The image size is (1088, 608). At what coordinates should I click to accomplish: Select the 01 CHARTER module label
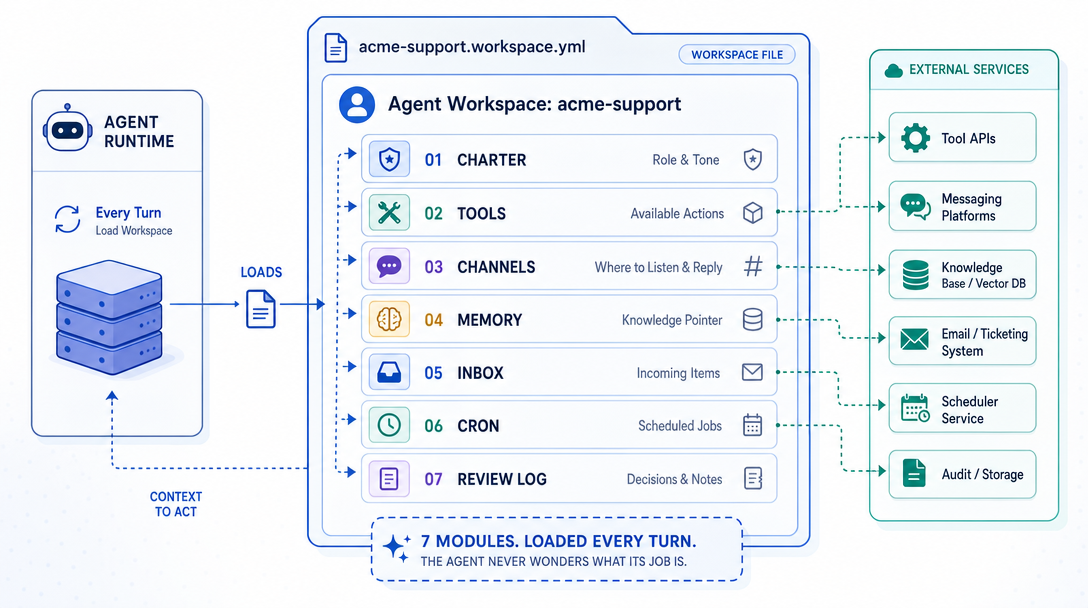coord(475,160)
